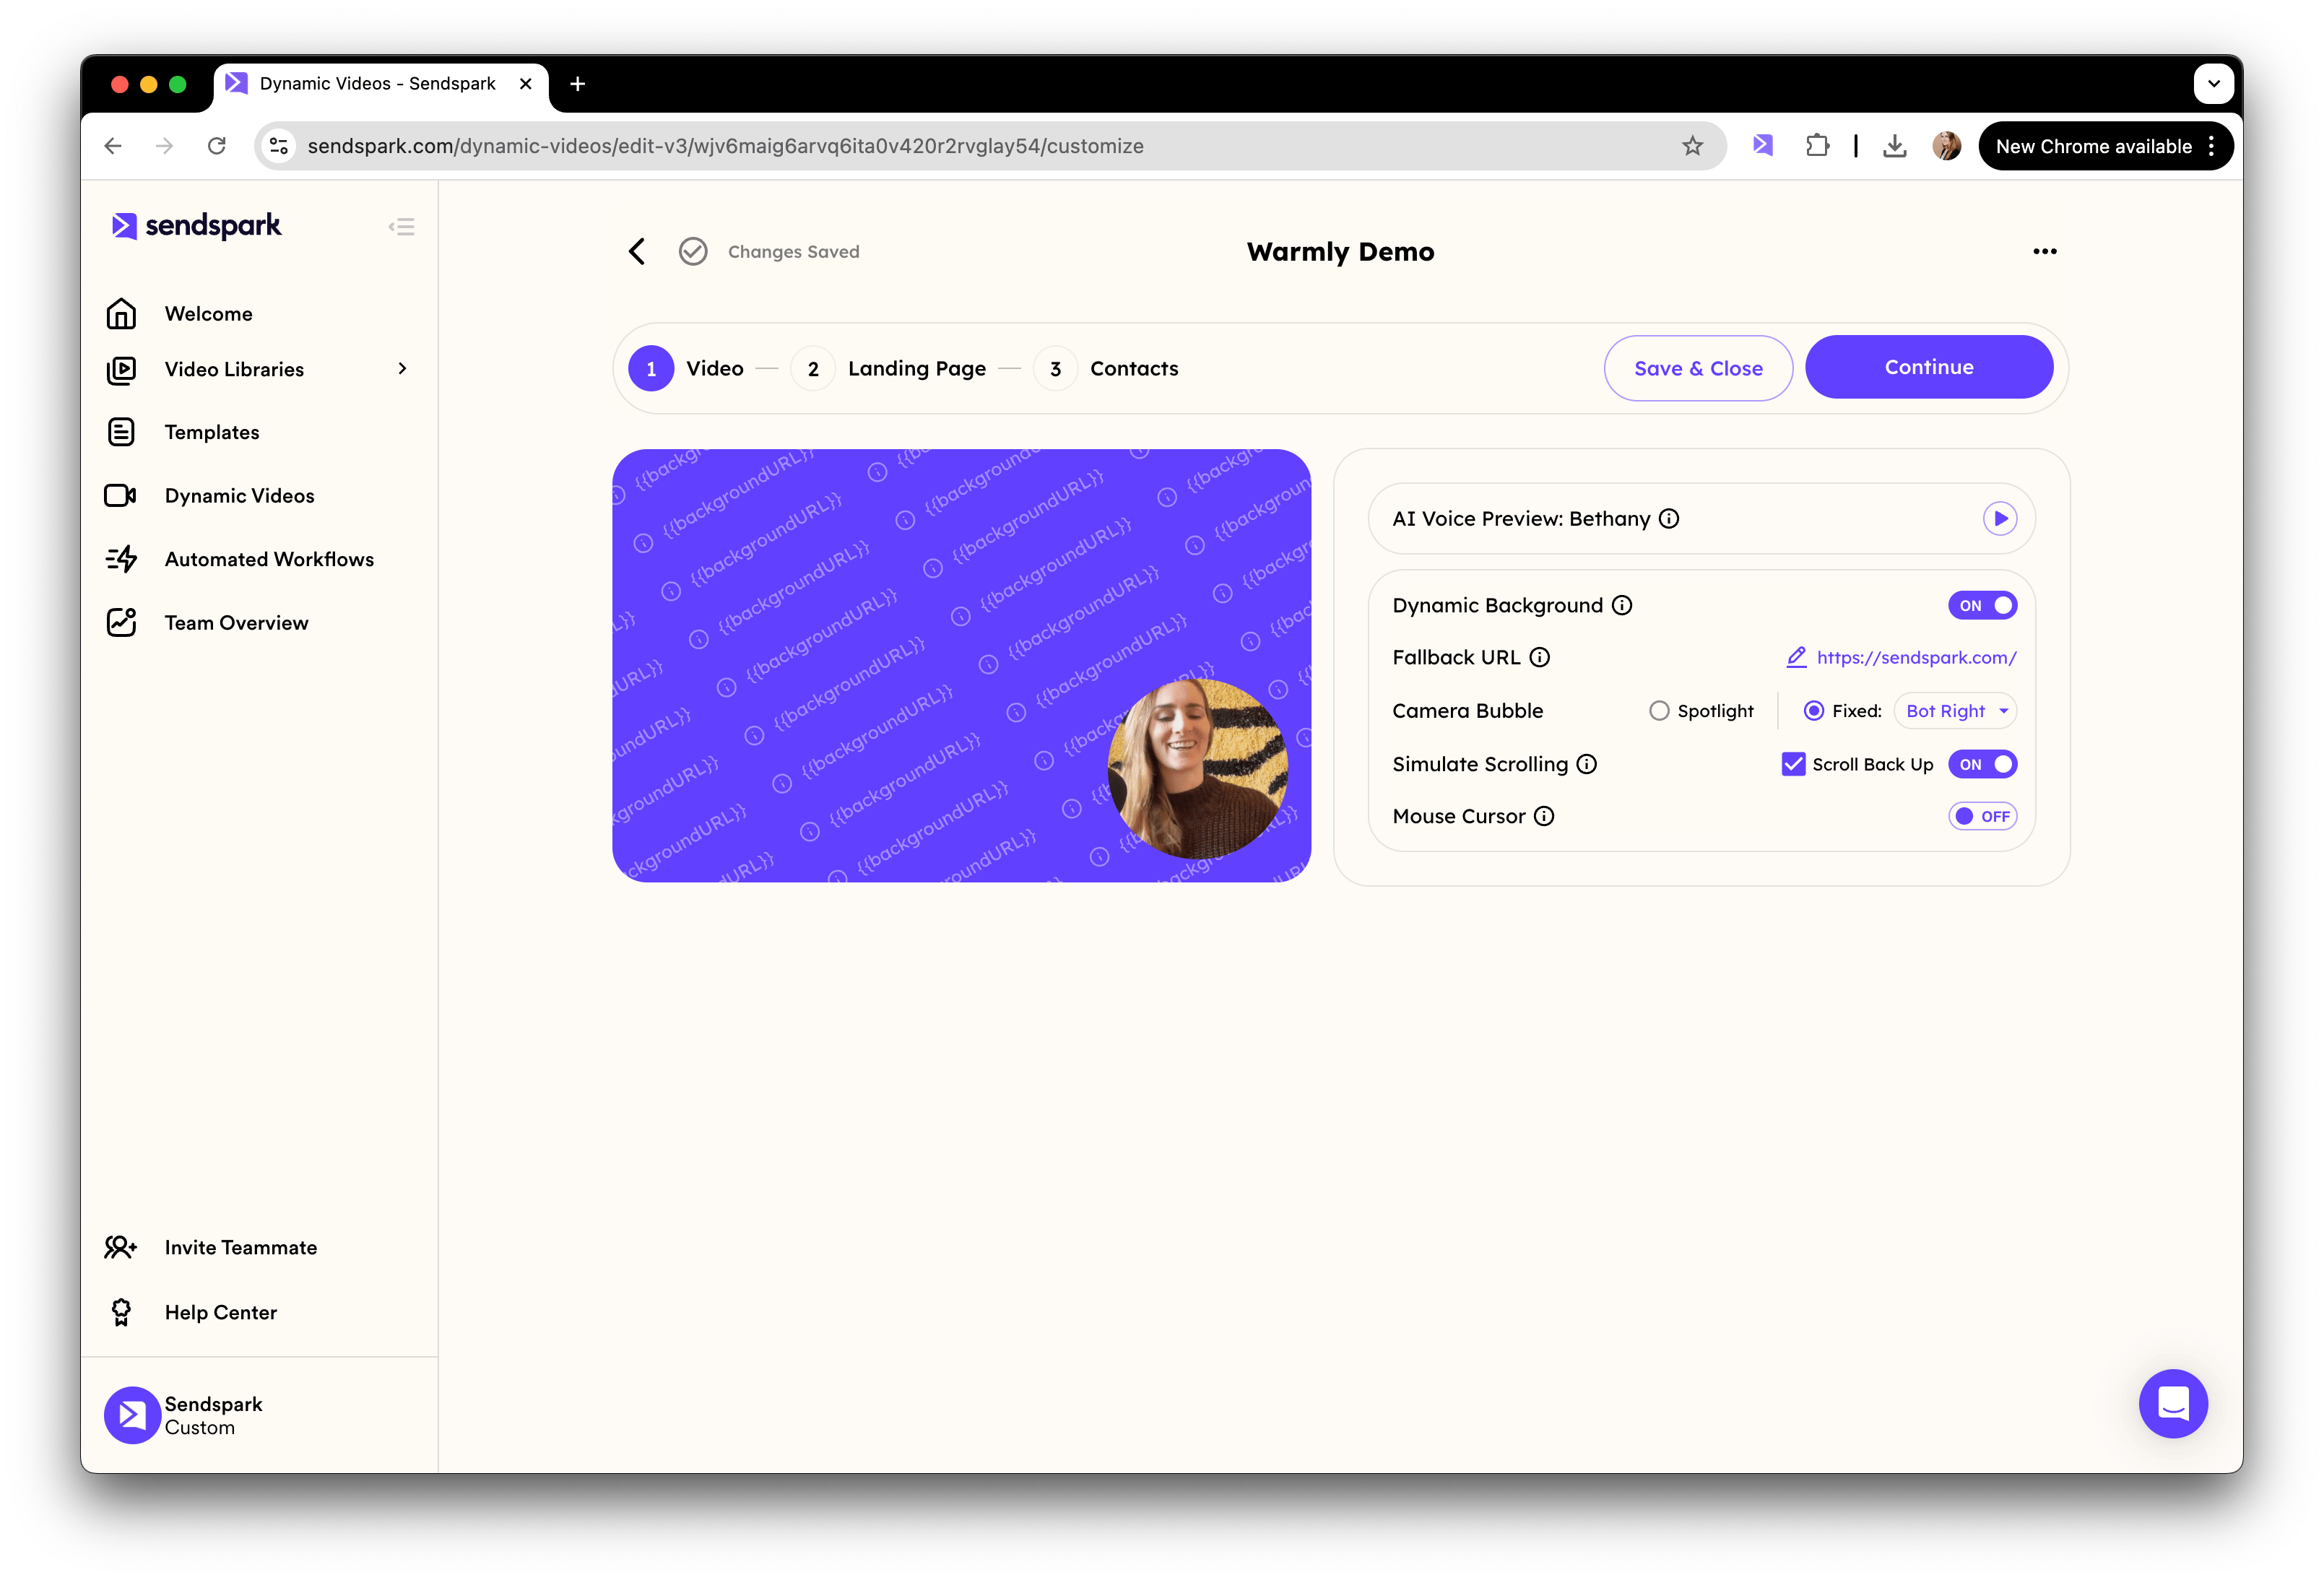Open the Bot Right position dropdown
This screenshot has height=1580, width=2324.
pos(1954,710)
